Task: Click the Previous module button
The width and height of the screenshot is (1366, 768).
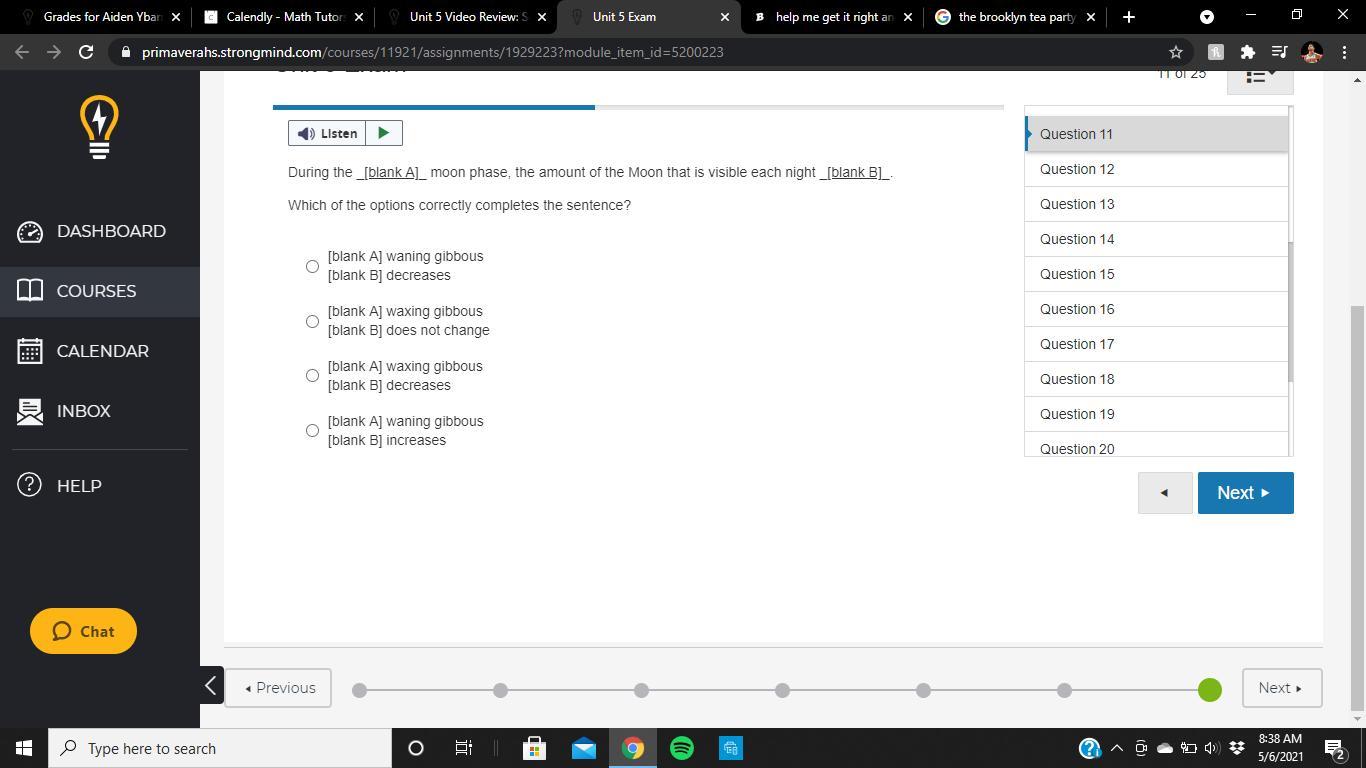Action: coord(278,688)
